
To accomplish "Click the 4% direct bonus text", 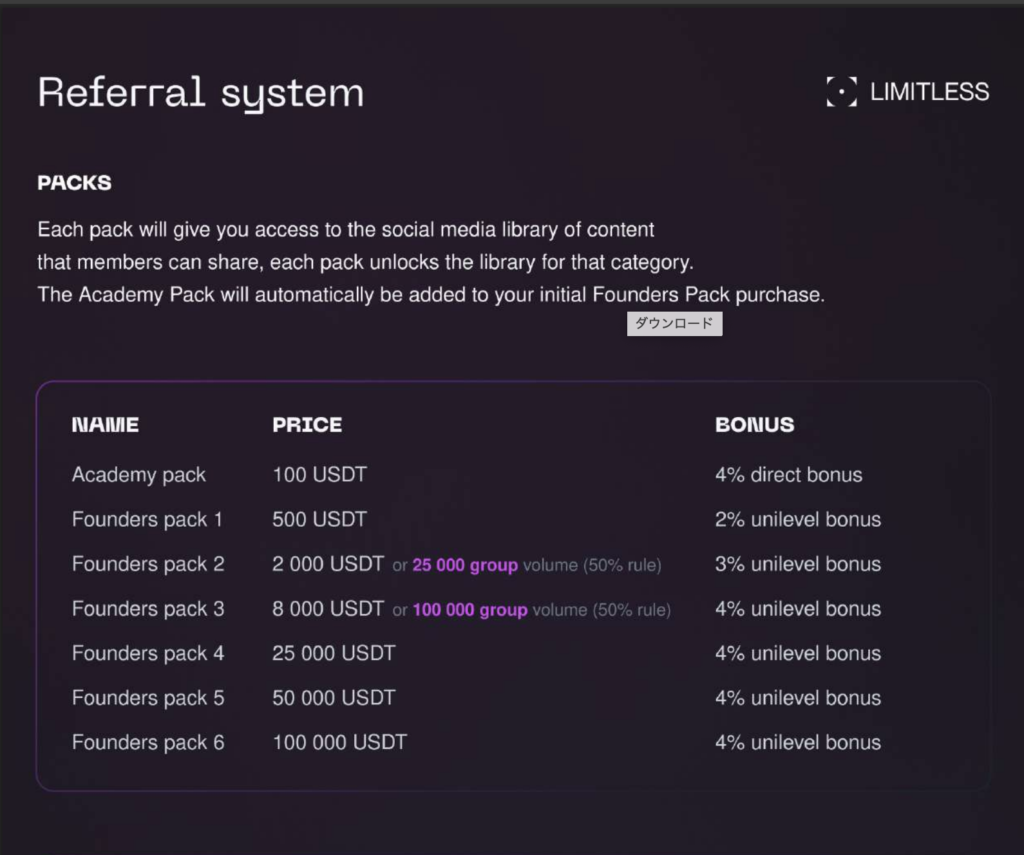I will tap(789, 475).
